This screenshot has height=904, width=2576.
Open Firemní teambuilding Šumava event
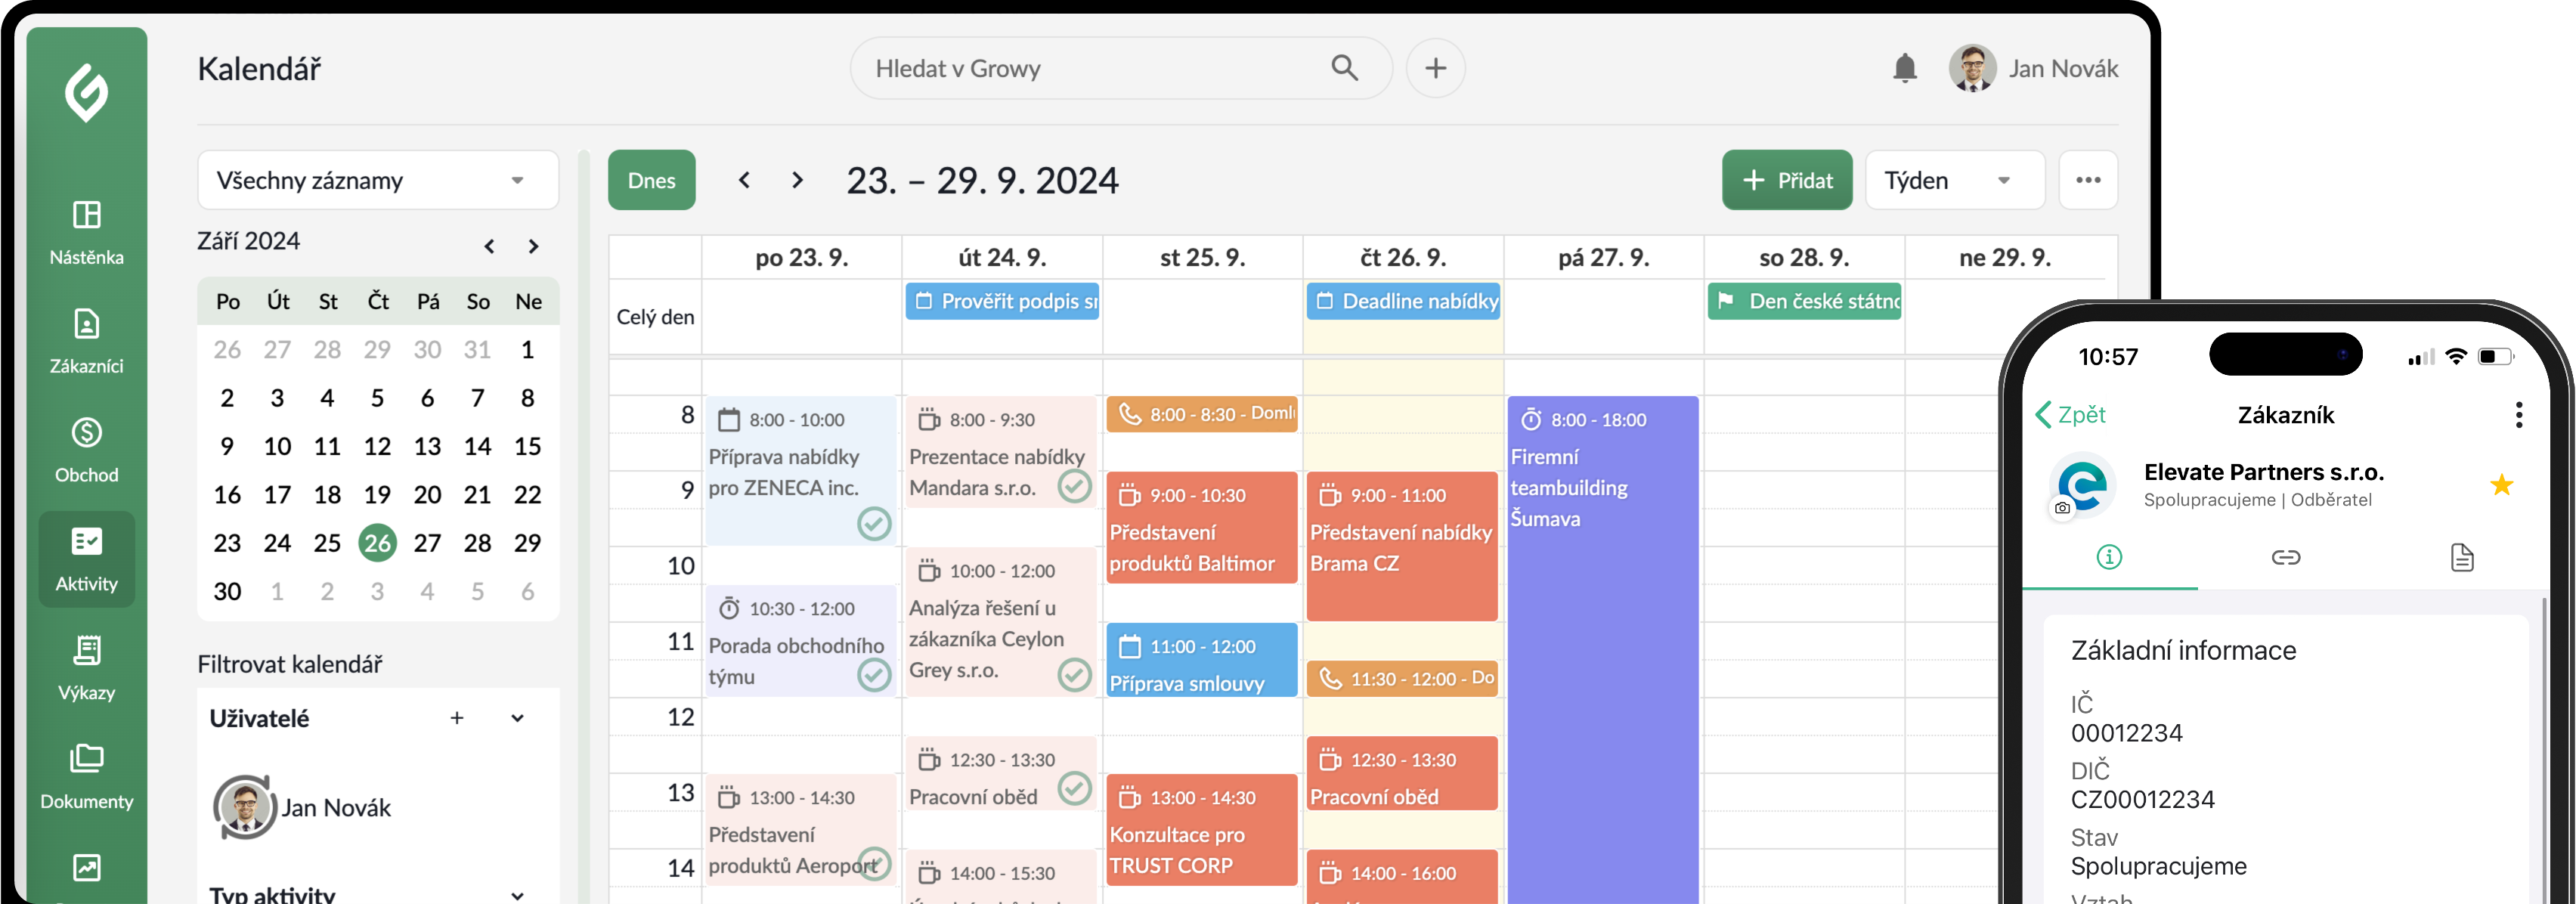(x=1603, y=650)
